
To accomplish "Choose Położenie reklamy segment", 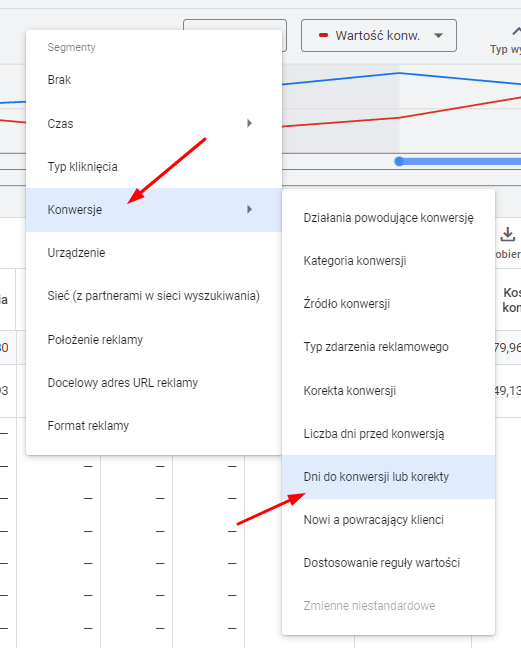I will coord(154,339).
